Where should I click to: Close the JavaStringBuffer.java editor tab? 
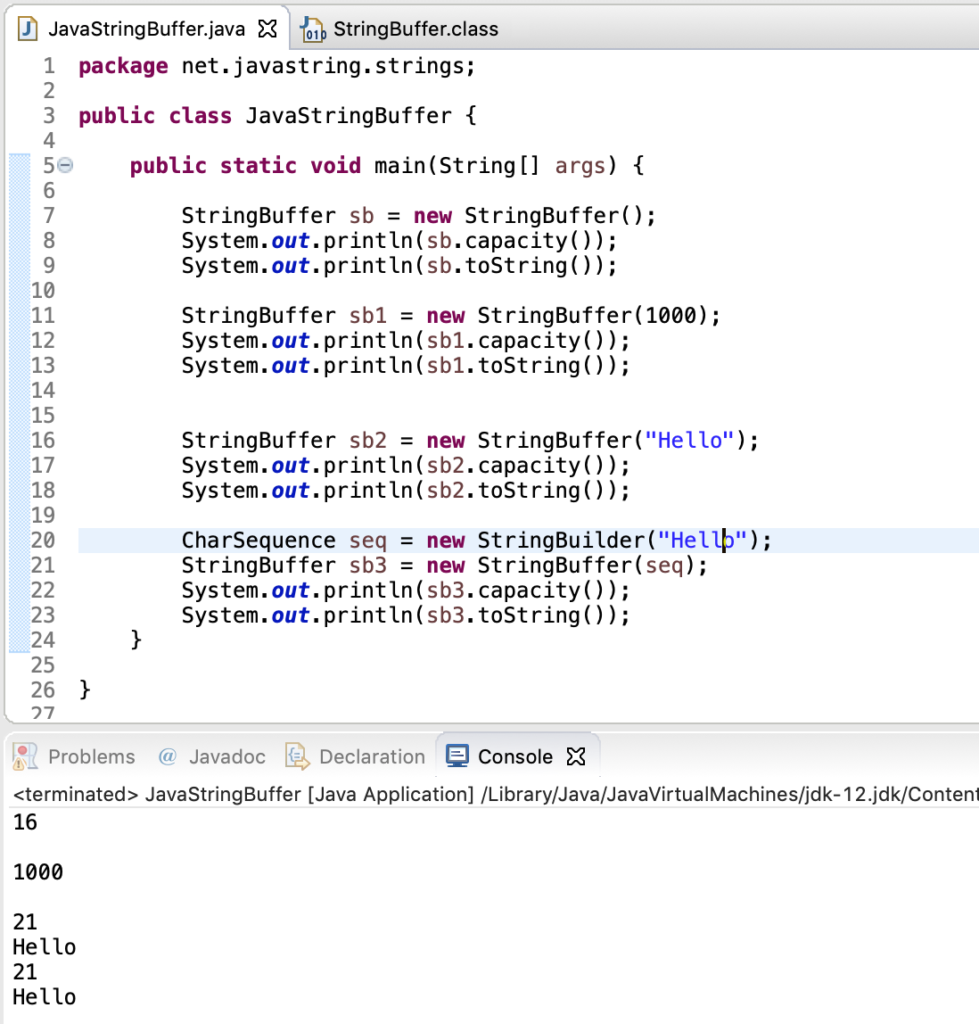[x=266, y=29]
